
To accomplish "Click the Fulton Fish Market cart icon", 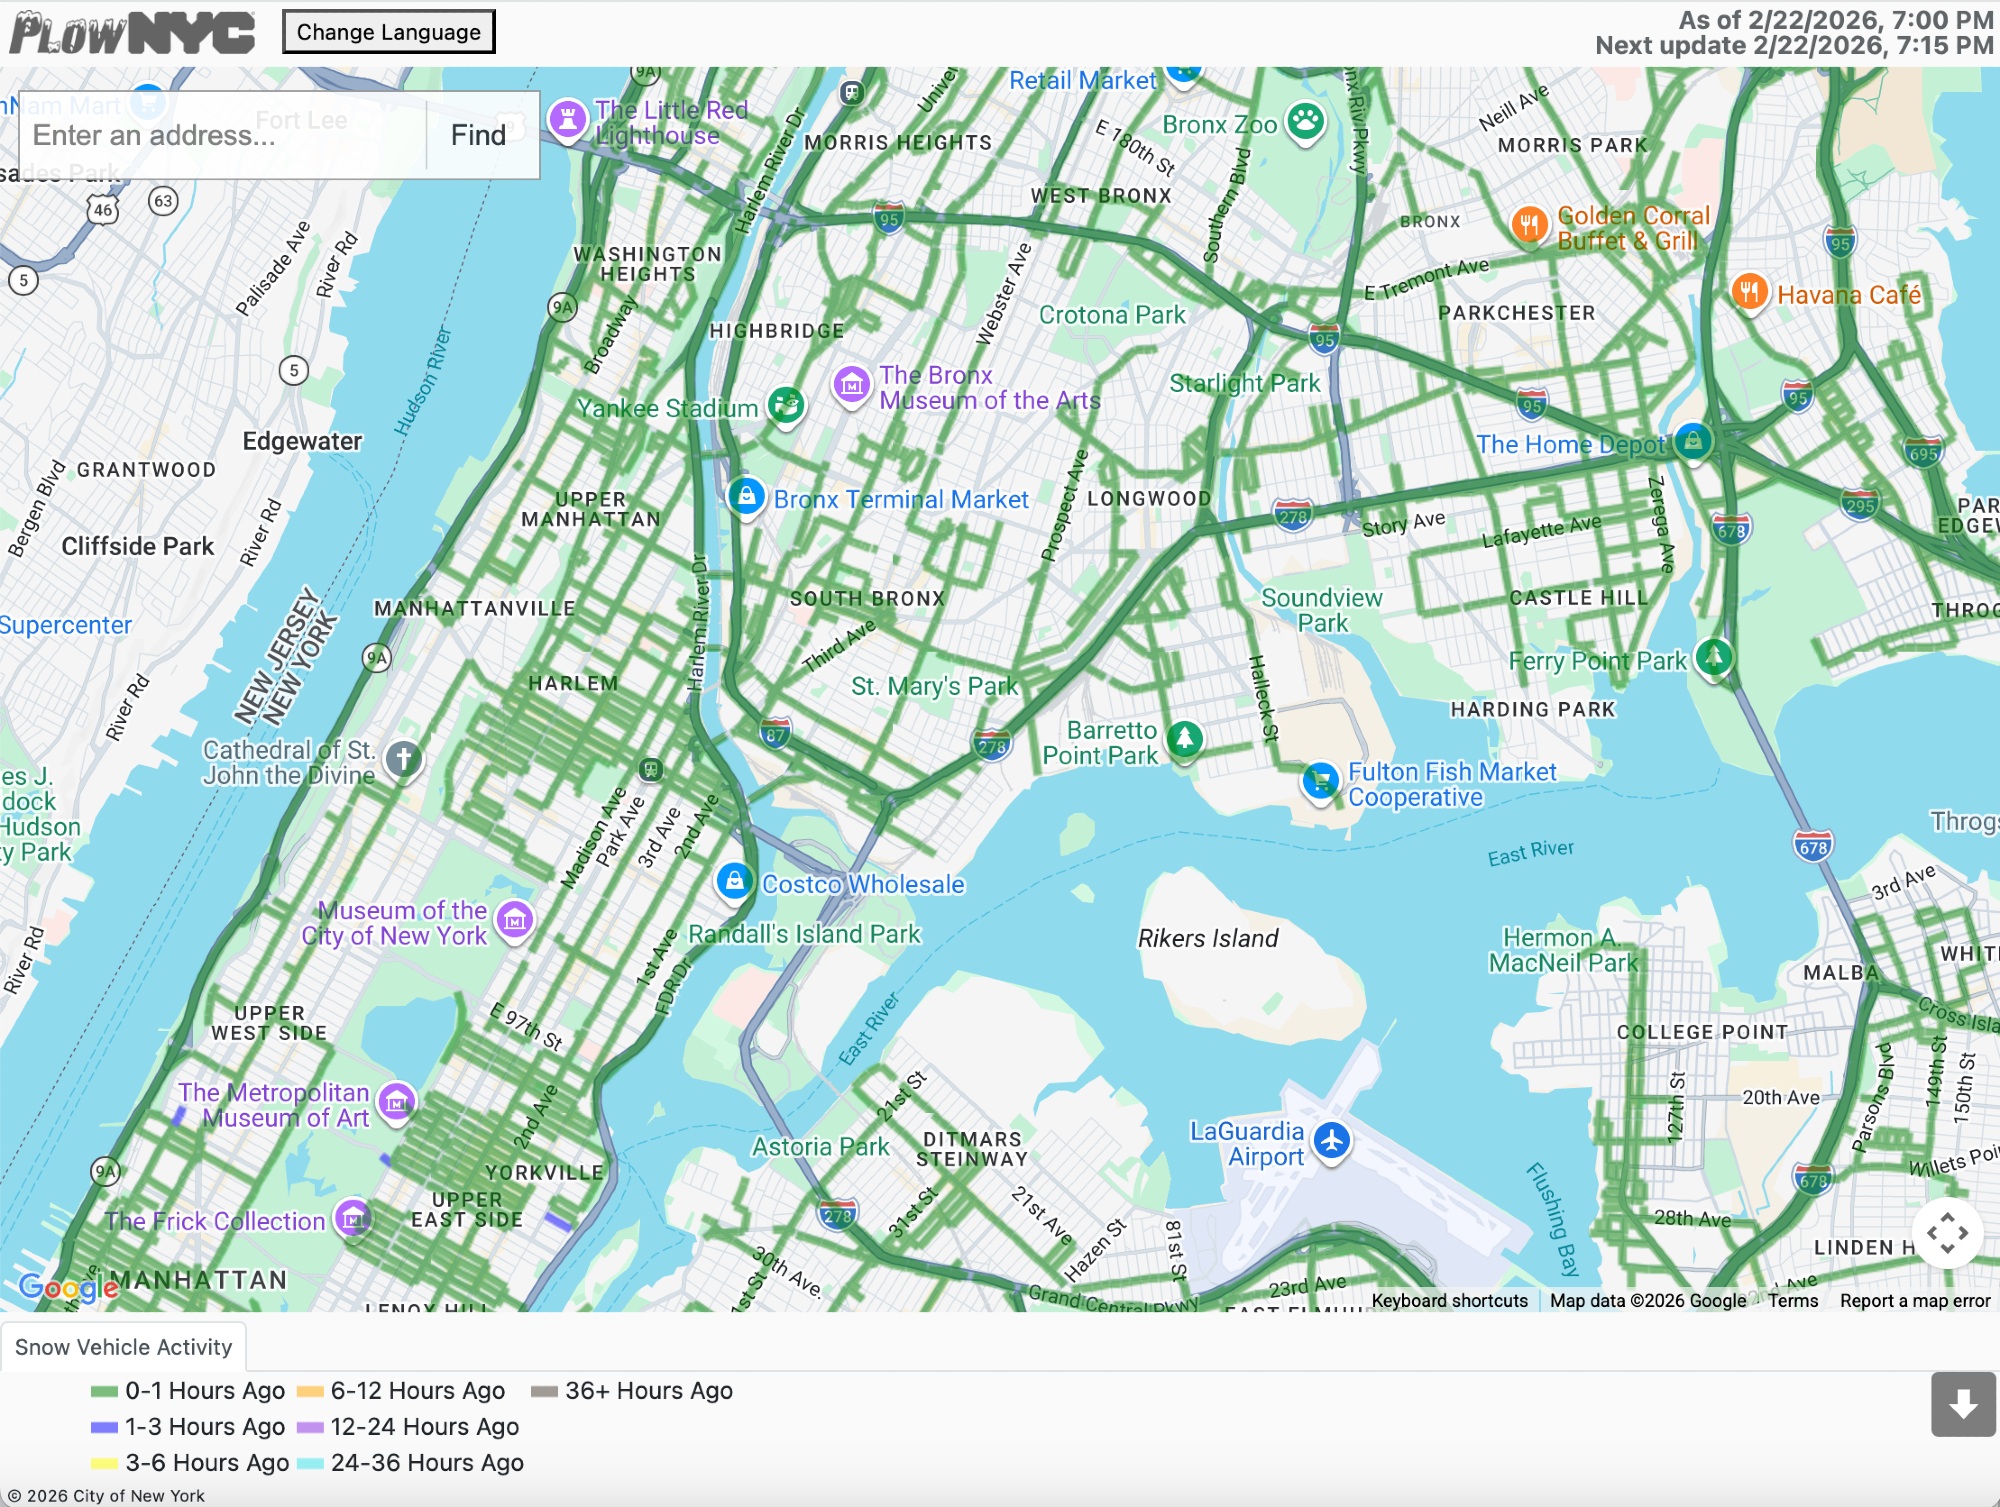I will tap(1321, 781).
